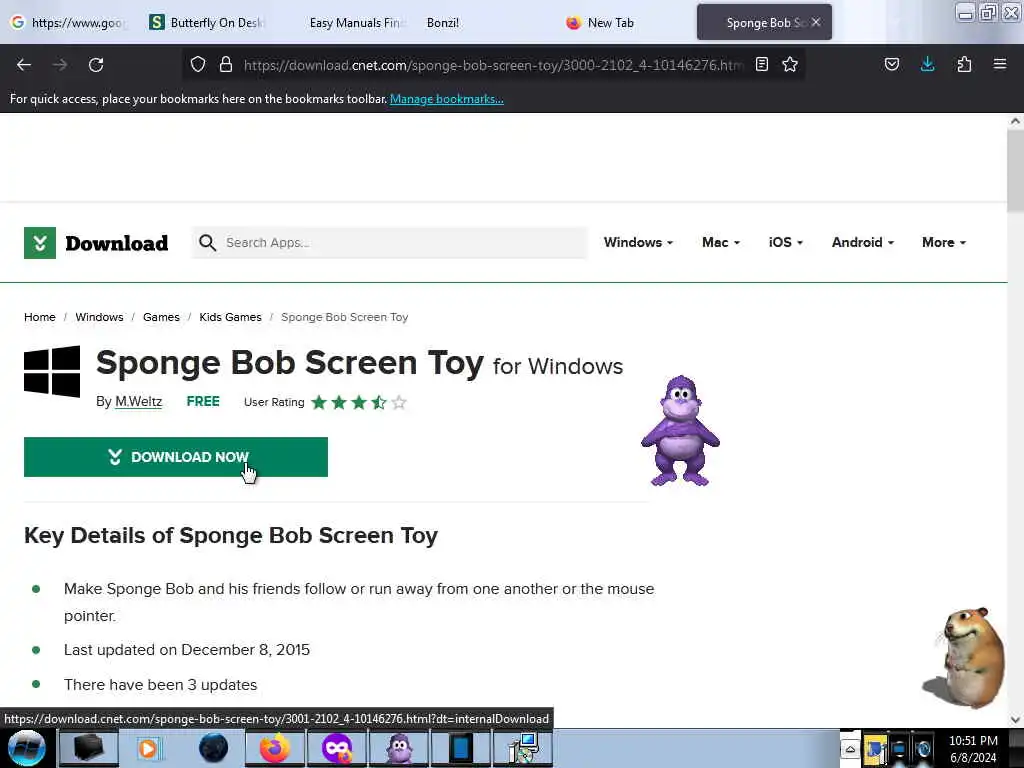This screenshot has height=768, width=1024.
Task: Click the forward navigation arrow
Action: [x=60, y=65]
